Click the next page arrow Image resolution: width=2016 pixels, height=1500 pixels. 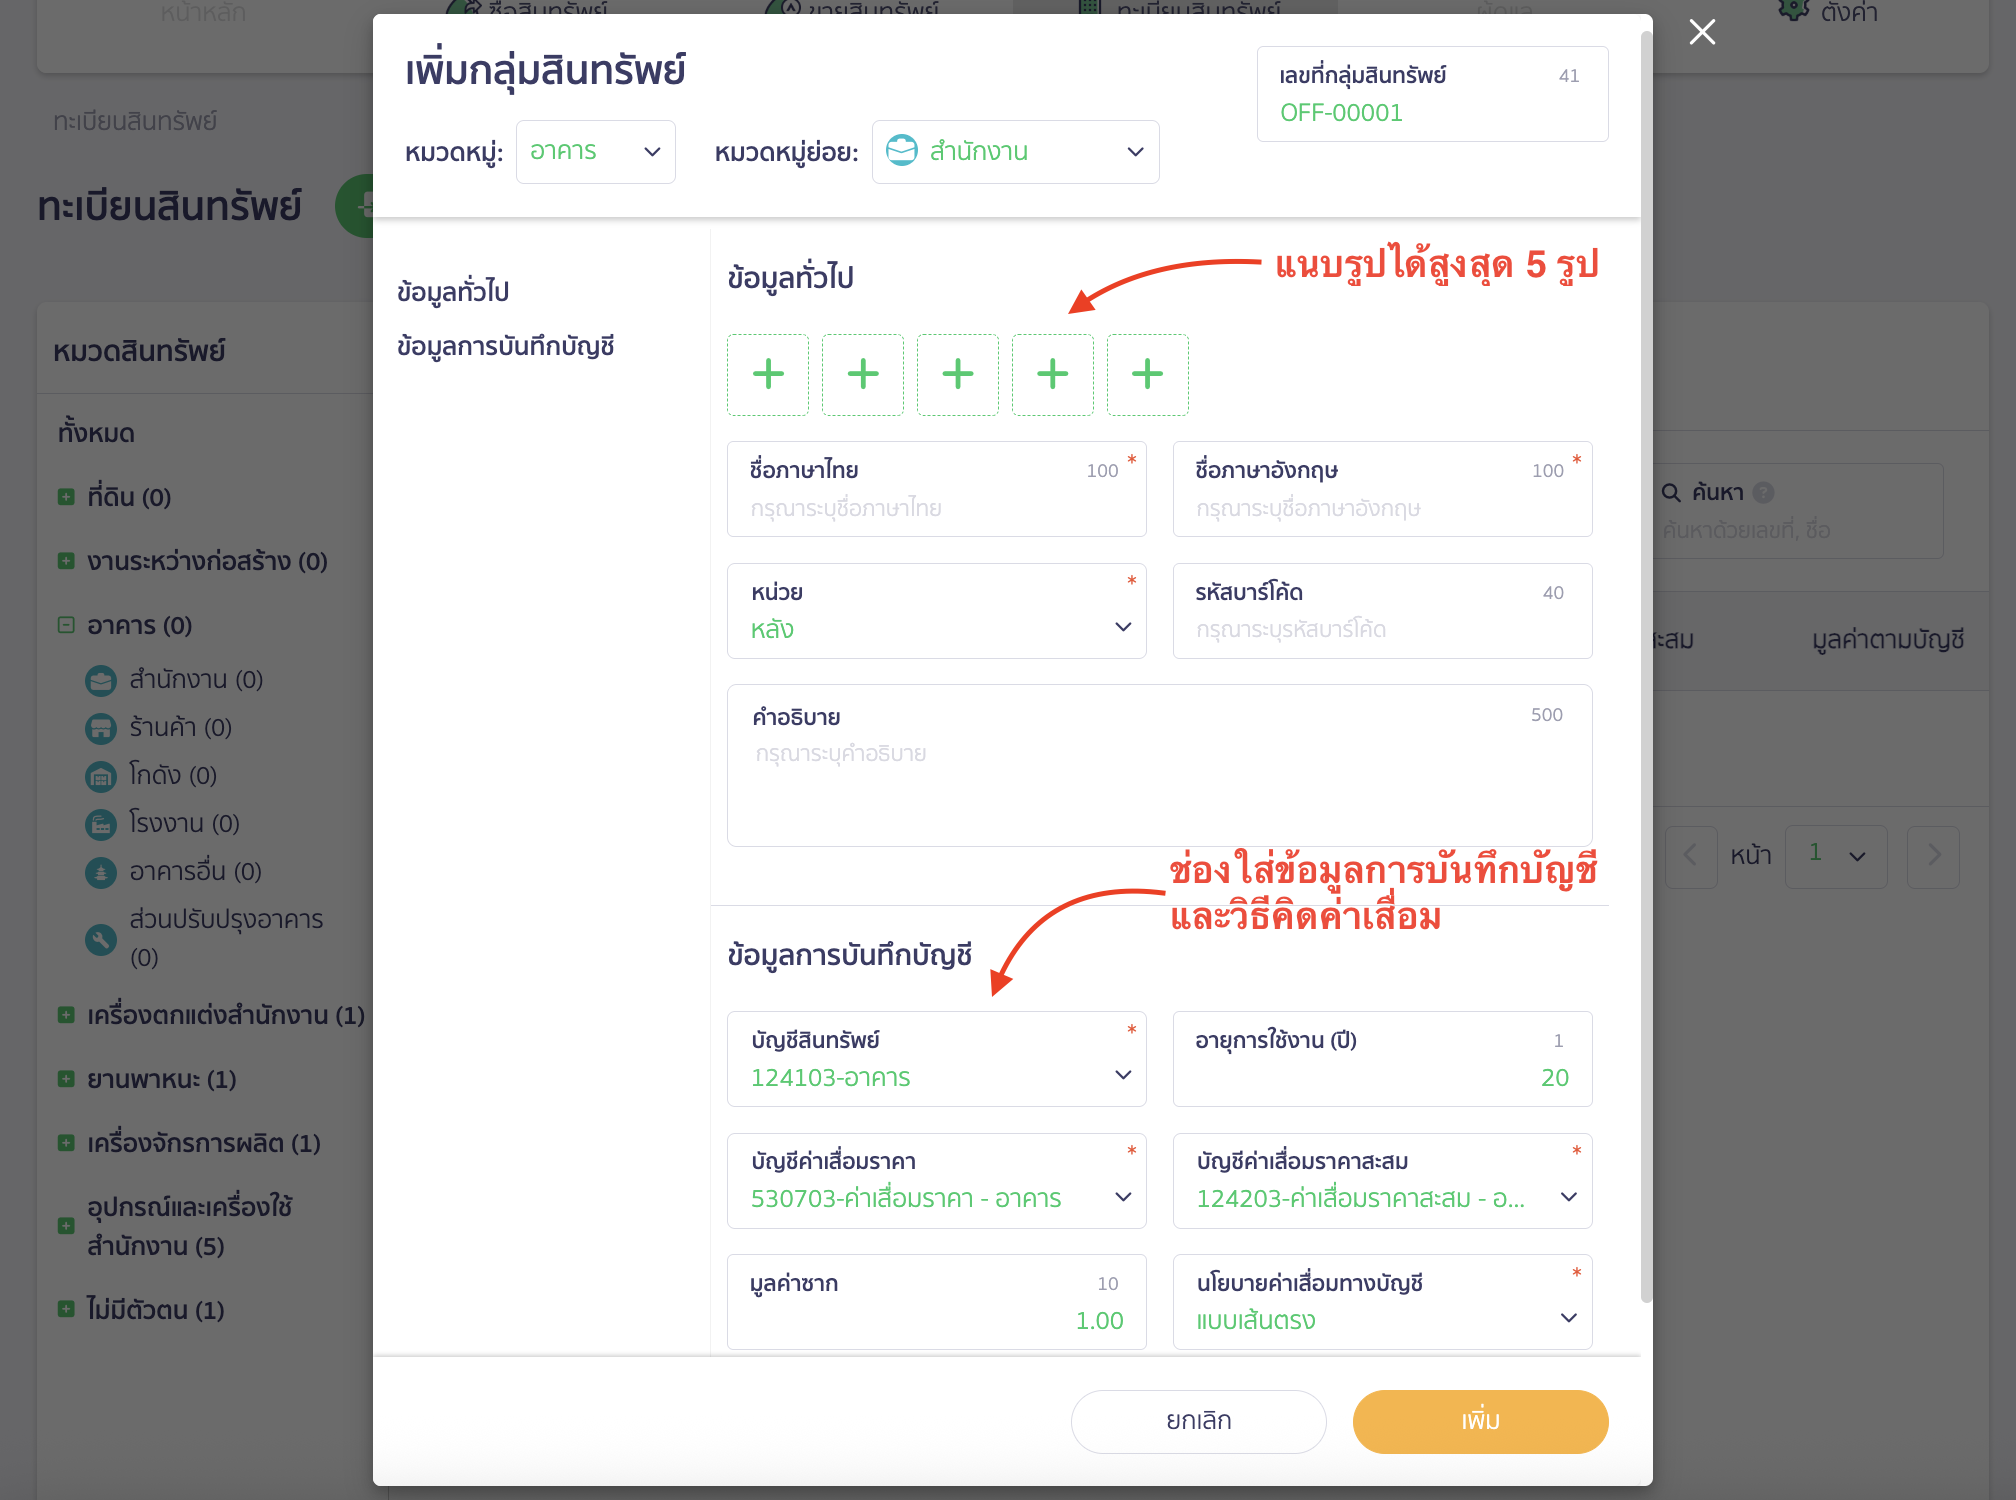pos(1933,856)
